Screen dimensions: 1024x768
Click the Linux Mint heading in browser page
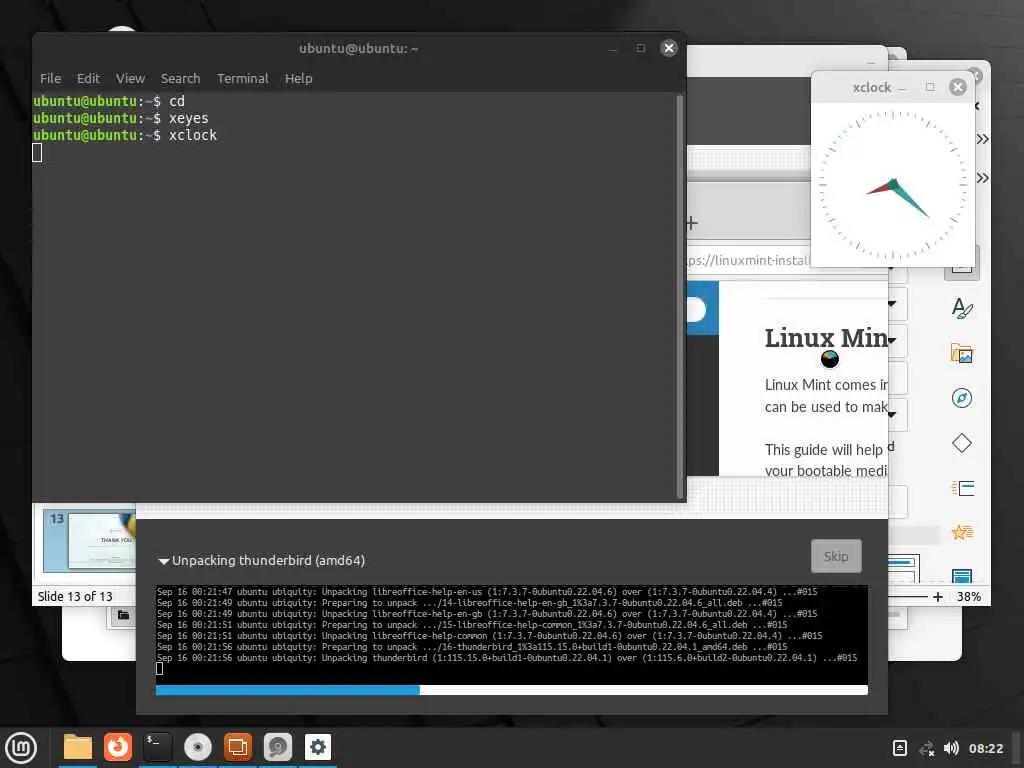[826, 338]
